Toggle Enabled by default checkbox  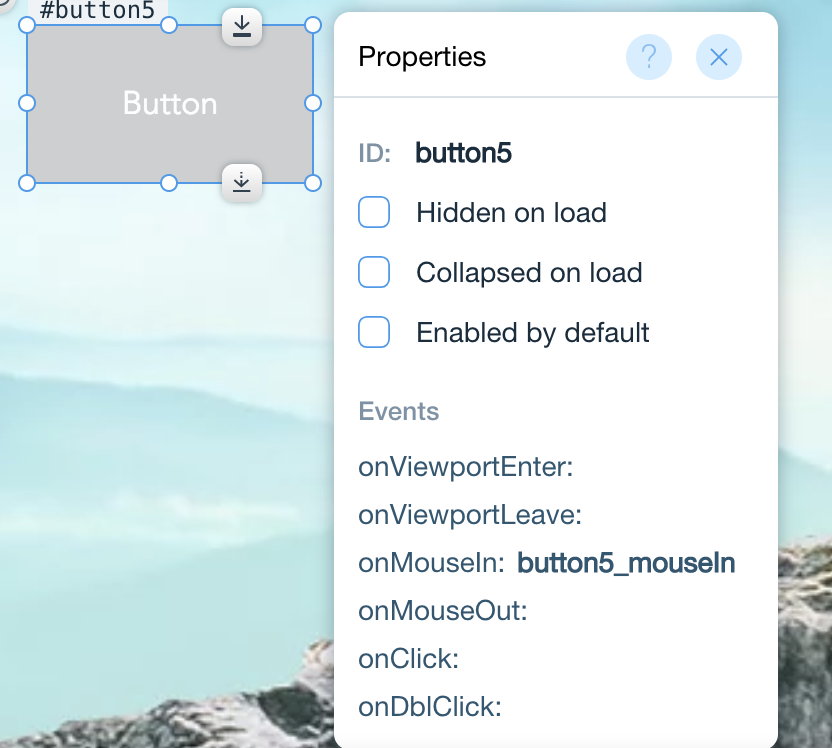pos(374,332)
